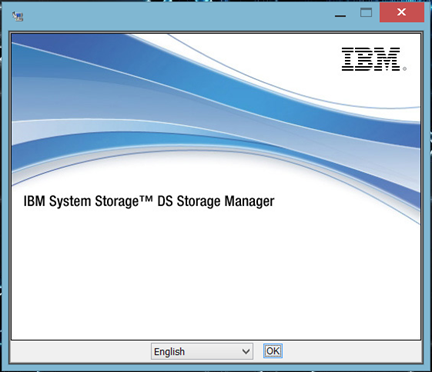The height and width of the screenshot is (372, 432).
Task: Select the IBM logo on the splash image
Action: [374, 59]
